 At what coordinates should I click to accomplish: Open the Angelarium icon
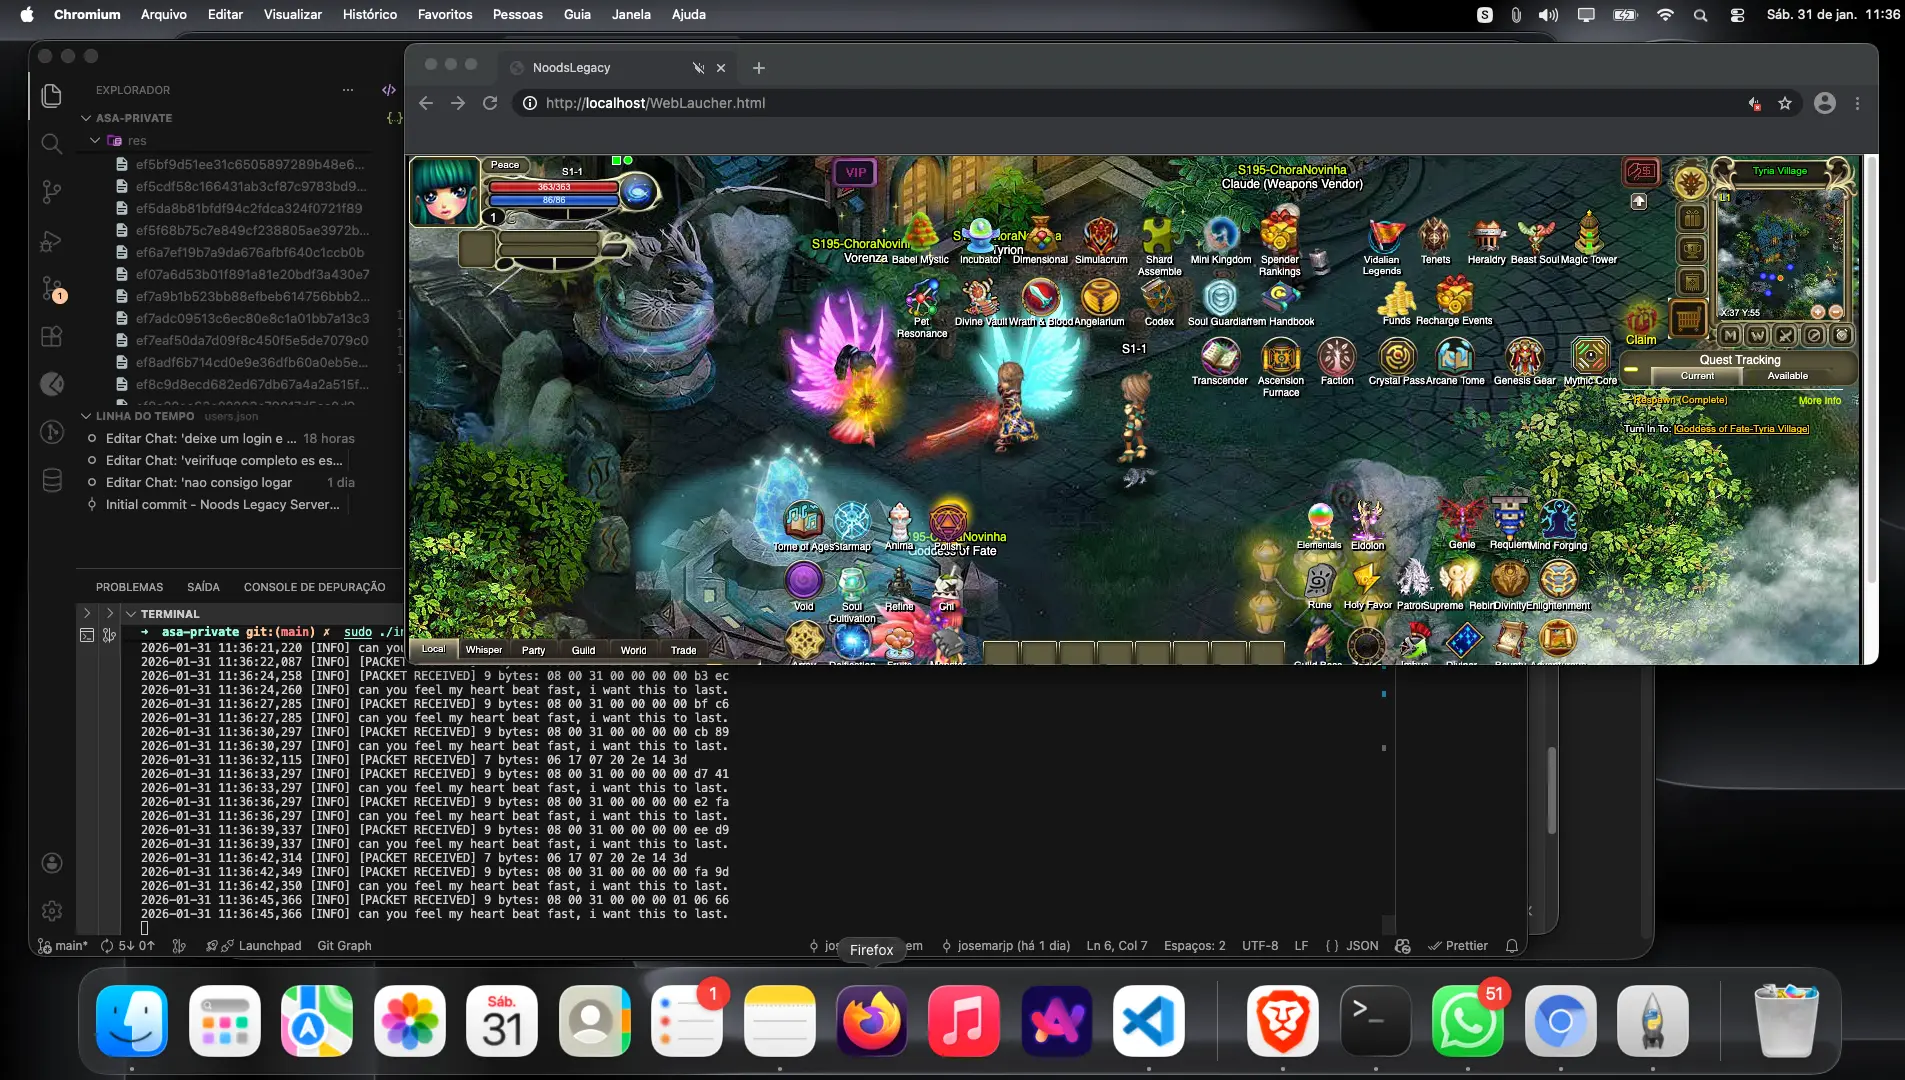(x=1100, y=298)
